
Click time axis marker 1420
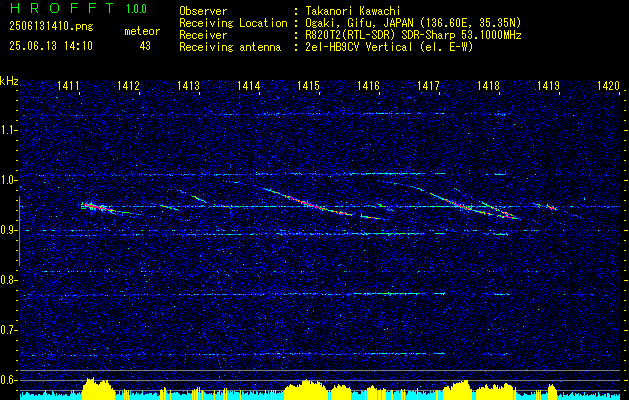click(609, 85)
